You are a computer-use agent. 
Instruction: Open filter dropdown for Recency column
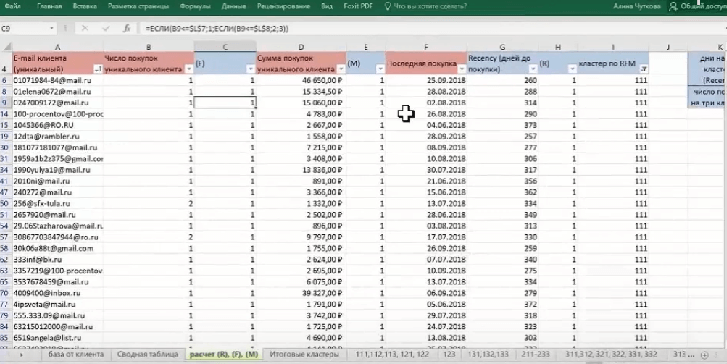(533, 69)
